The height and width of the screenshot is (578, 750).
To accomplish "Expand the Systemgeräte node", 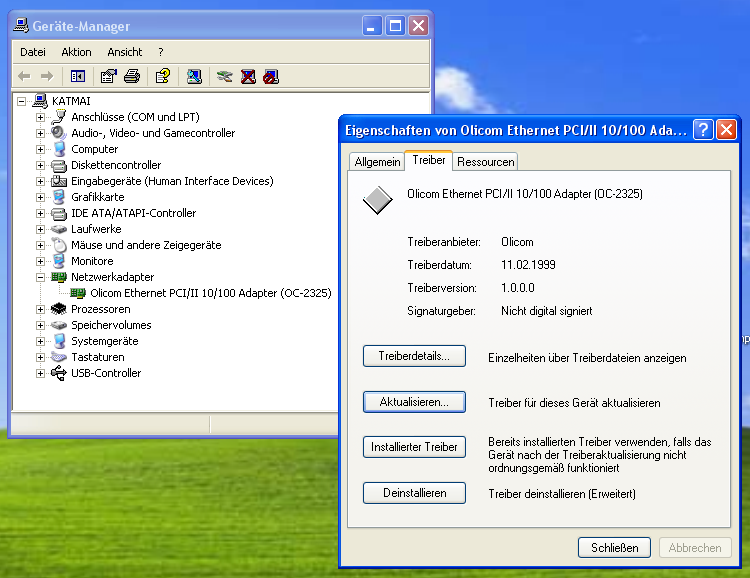I will [x=41, y=341].
